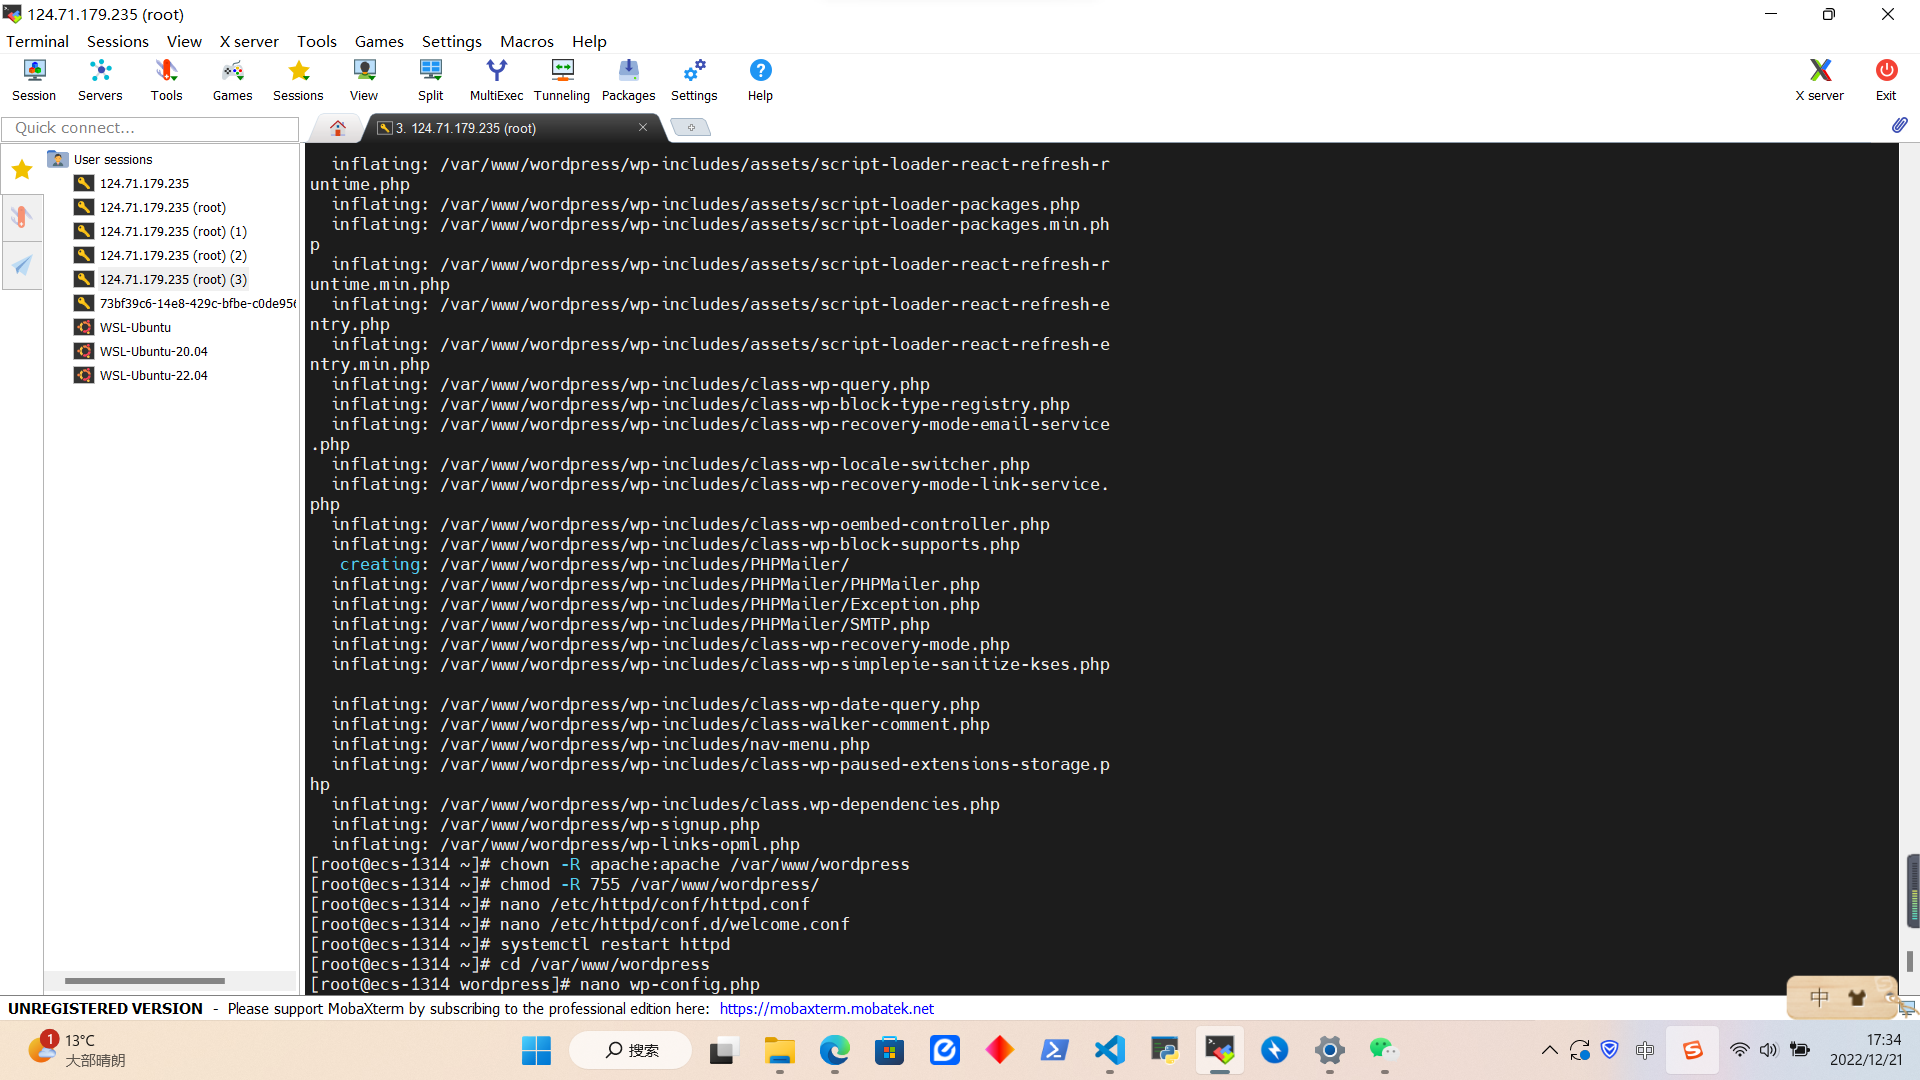Image resolution: width=1920 pixels, height=1080 pixels.
Task: Open the Tunneling... no, Tools menu bar item
Action: click(x=316, y=41)
